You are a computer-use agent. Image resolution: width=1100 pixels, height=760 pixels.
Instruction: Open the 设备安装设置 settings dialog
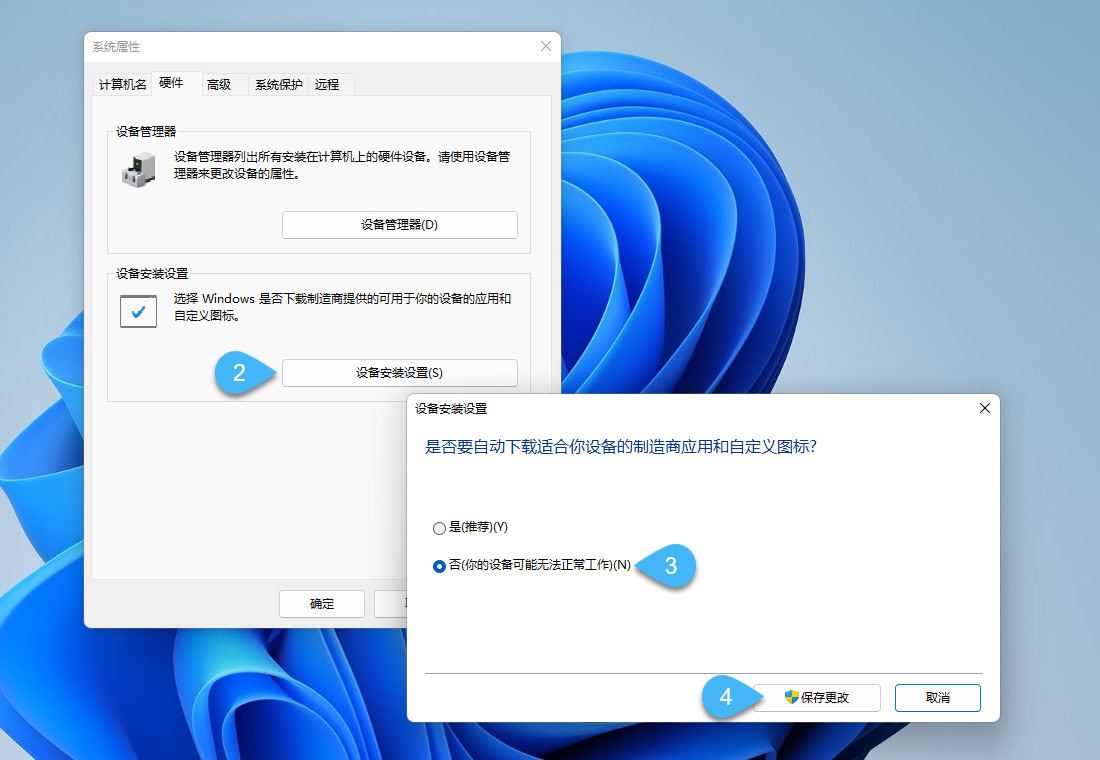(399, 372)
